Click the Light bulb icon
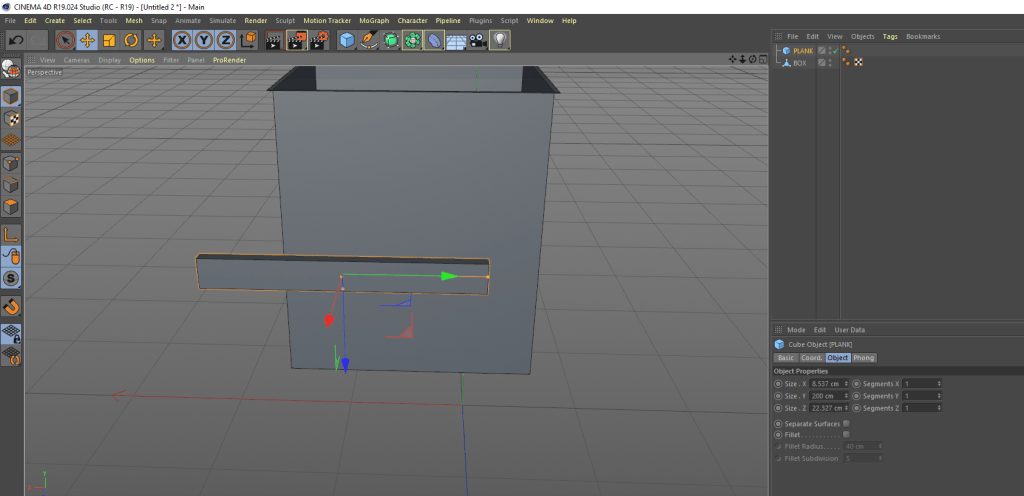This screenshot has width=1024, height=496. coord(499,40)
